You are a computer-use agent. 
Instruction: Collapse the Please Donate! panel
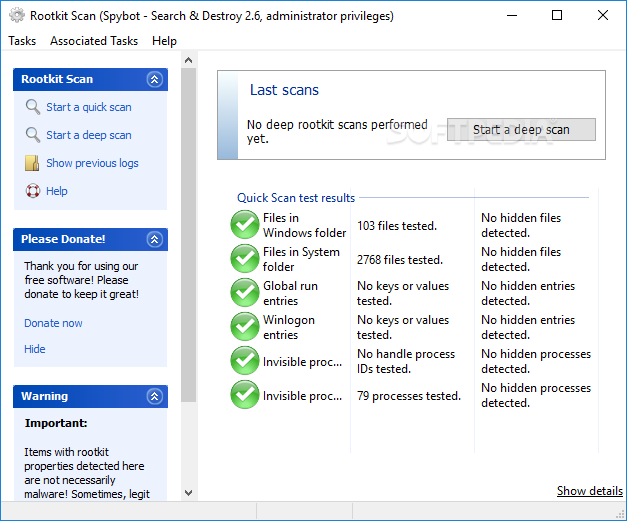pyautogui.click(x=154, y=239)
